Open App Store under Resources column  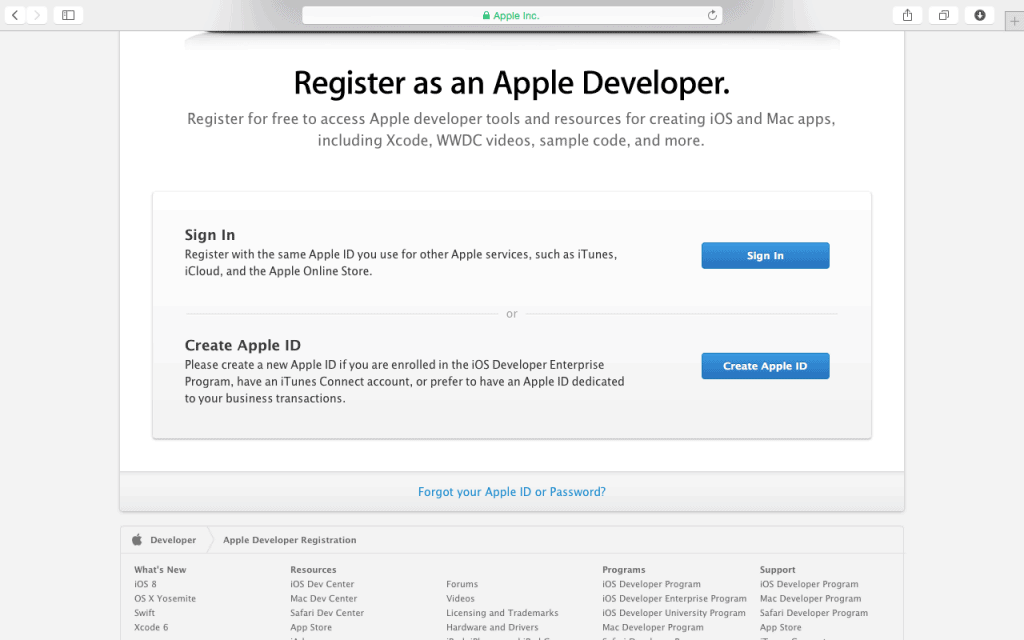pyautogui.click(x=311, y=627)
